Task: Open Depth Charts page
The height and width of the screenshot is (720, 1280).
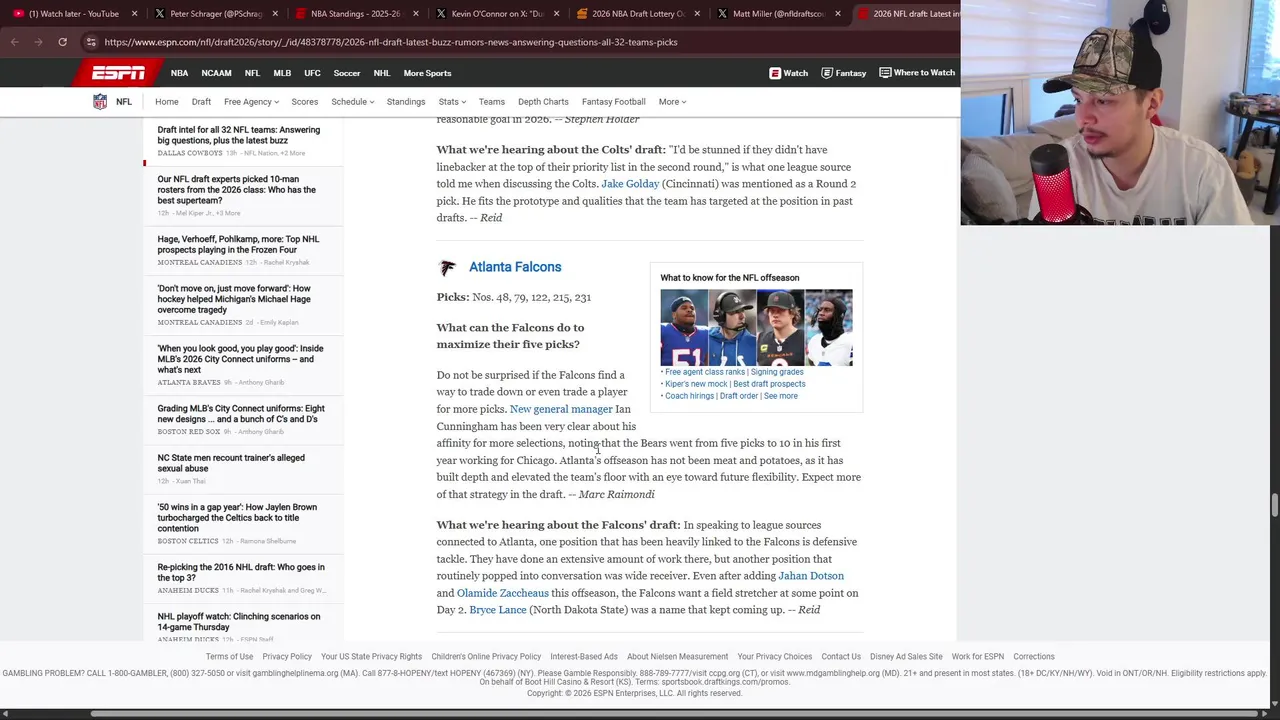Action: 543,102
